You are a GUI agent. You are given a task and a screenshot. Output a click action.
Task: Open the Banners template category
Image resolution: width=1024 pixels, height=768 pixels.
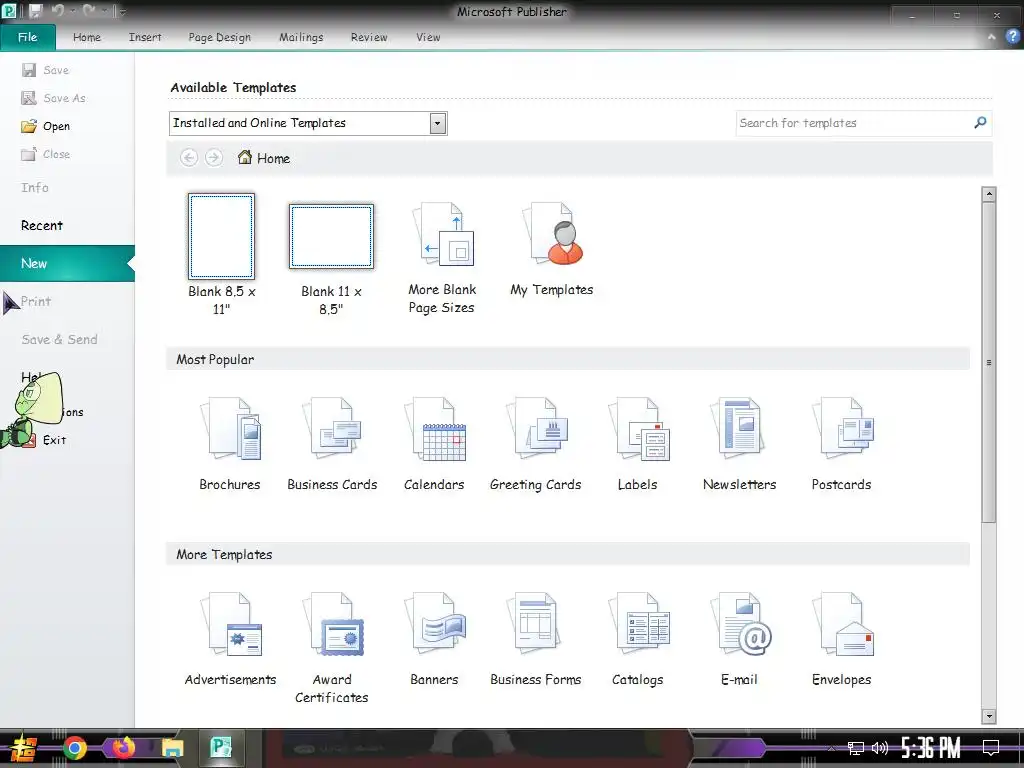pos(434,639)
